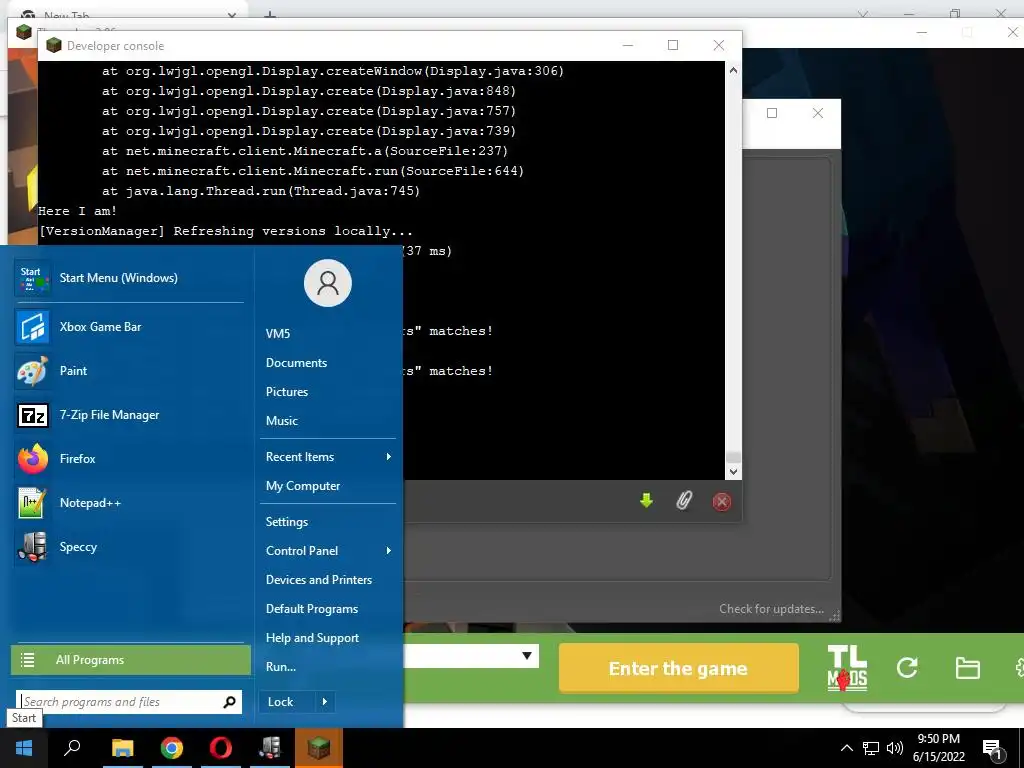
Task: Minimize the Developer console window
Action: coord(628,45)
